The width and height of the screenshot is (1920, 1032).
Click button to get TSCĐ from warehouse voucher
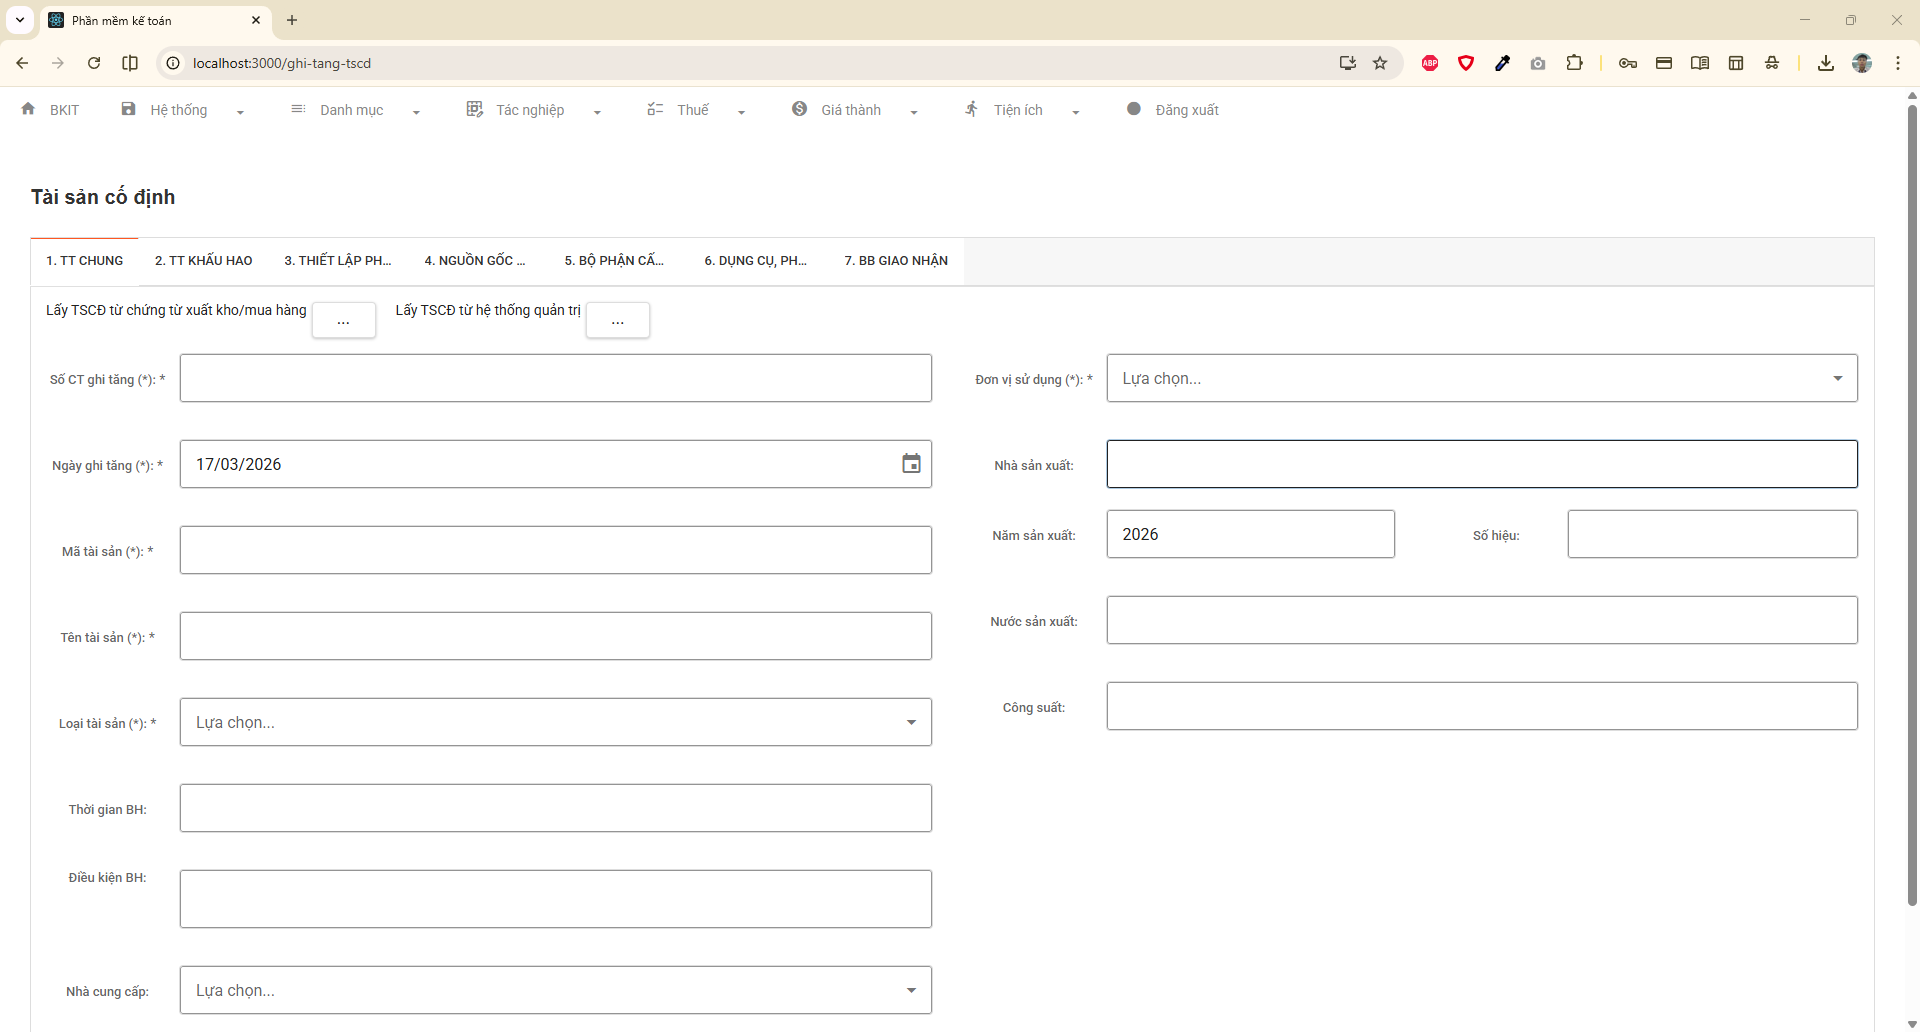click(x=343, y=321)
